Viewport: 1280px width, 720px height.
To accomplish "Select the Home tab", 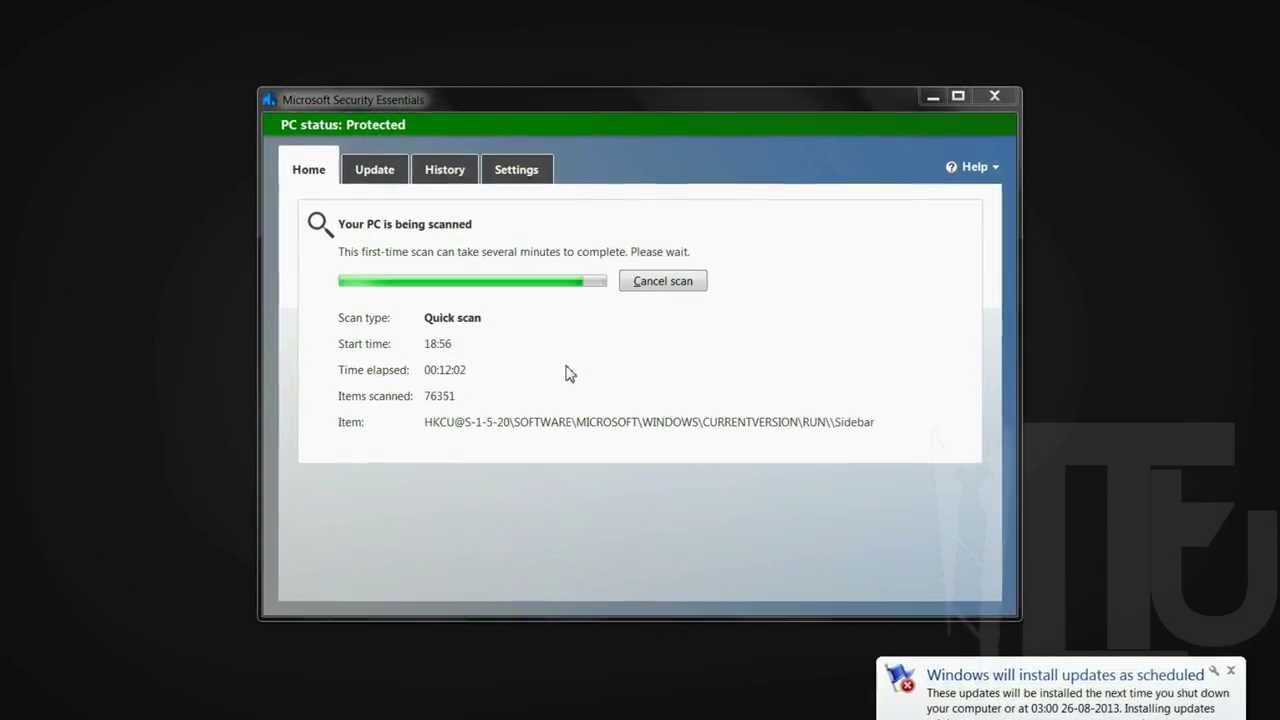I will (308, 169).
